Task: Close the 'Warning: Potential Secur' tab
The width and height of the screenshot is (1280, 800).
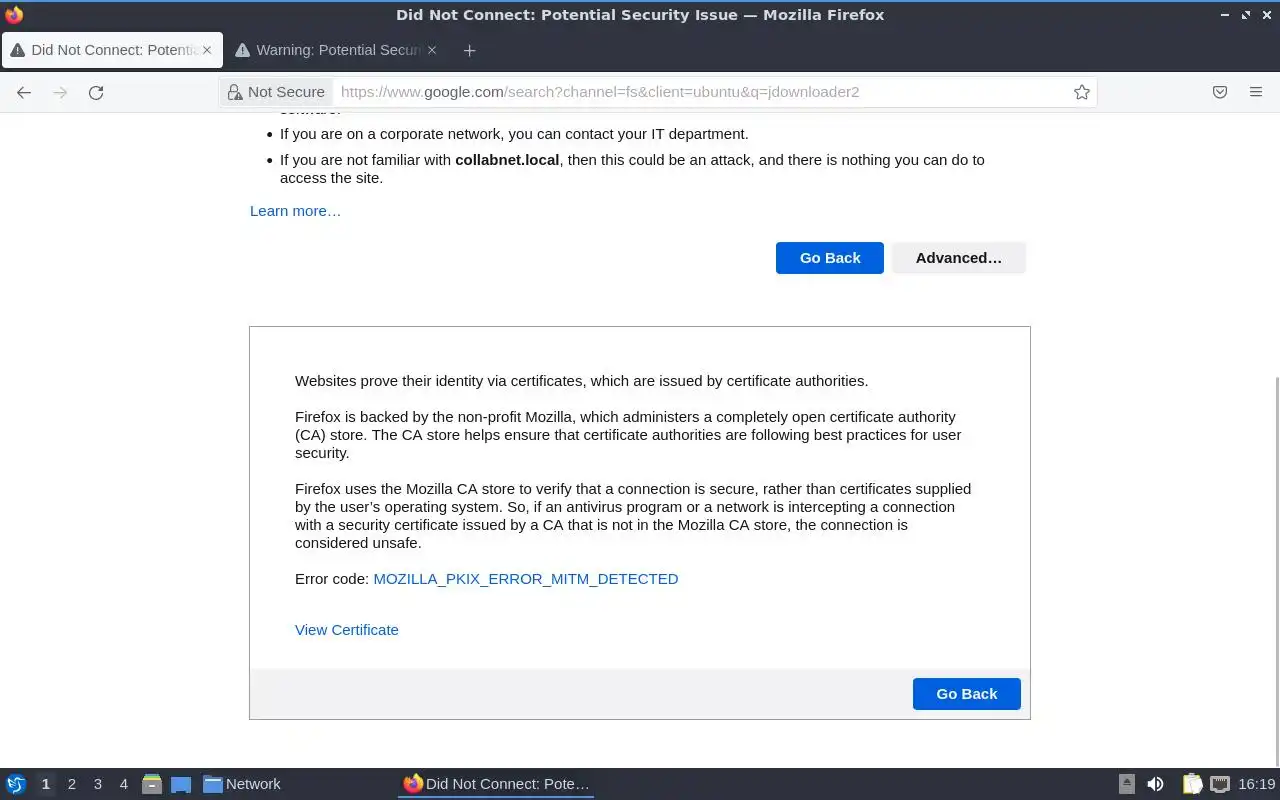Action: (x=432, y=50)
